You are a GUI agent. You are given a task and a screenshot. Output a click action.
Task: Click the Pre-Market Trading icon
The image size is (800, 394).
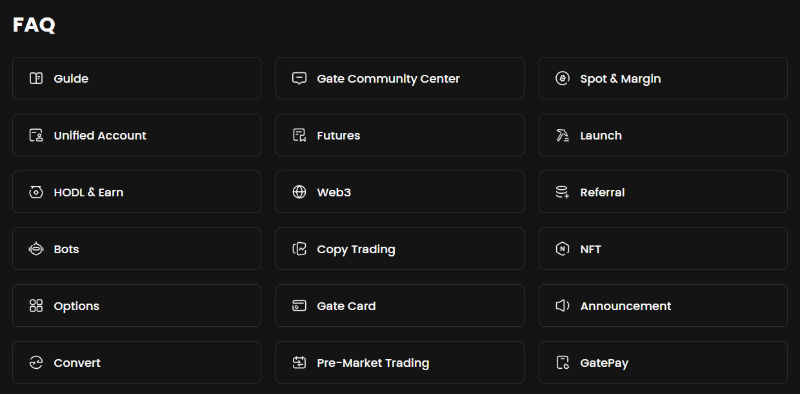pyautogui.click(x=299, y=363)
